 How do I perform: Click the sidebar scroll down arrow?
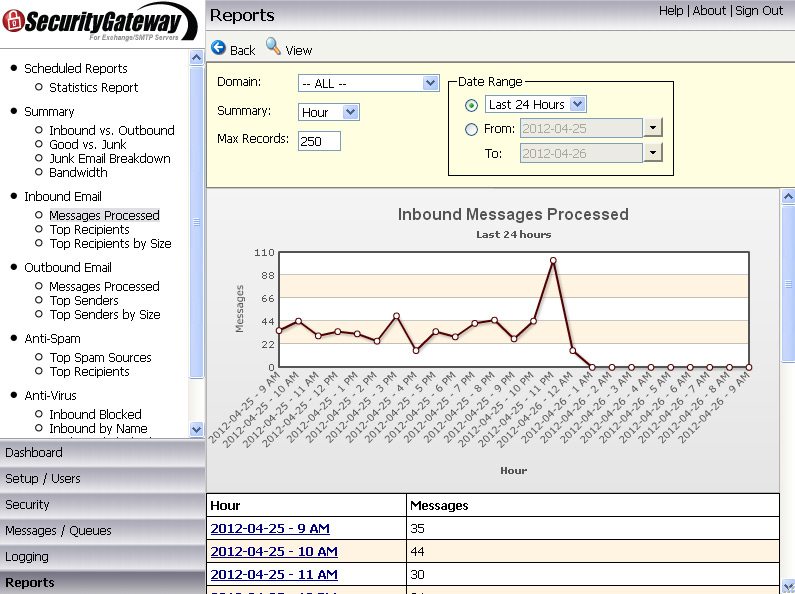pos(196,429)
